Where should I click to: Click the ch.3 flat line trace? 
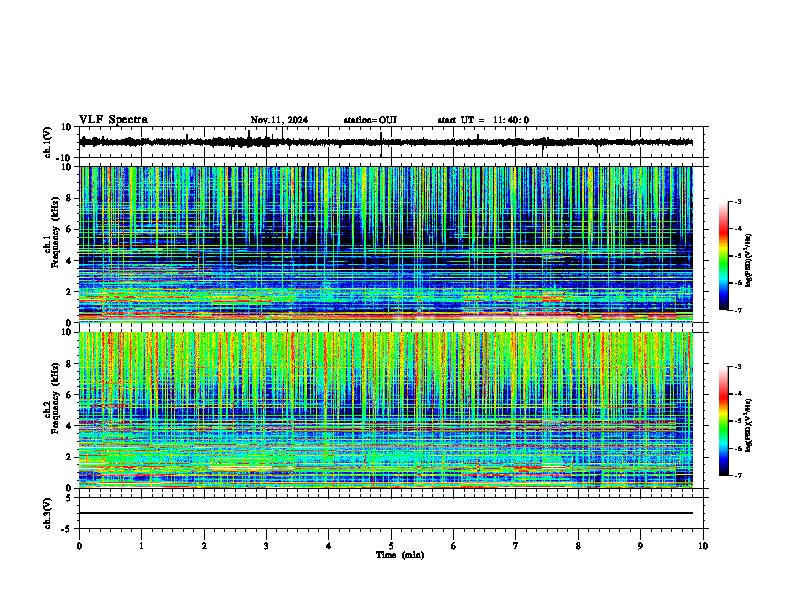pyautogui.click(x=386, y=513)
